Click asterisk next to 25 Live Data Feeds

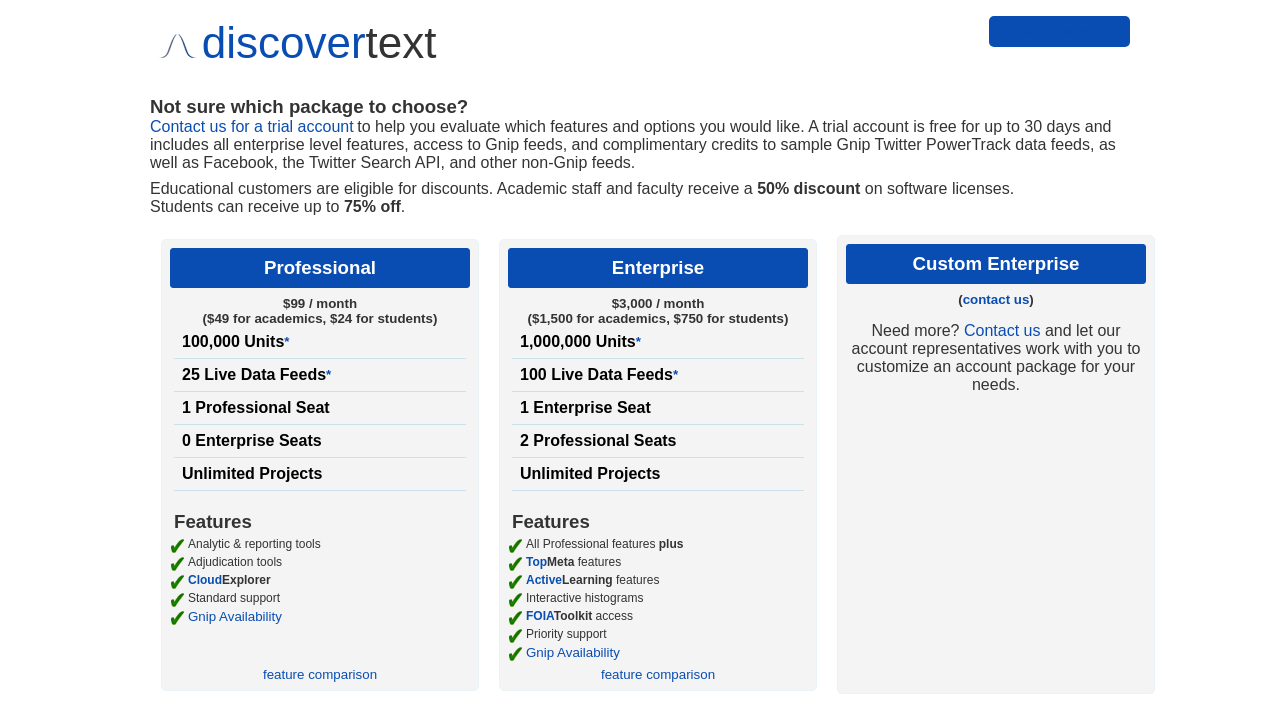pos(328,375)
